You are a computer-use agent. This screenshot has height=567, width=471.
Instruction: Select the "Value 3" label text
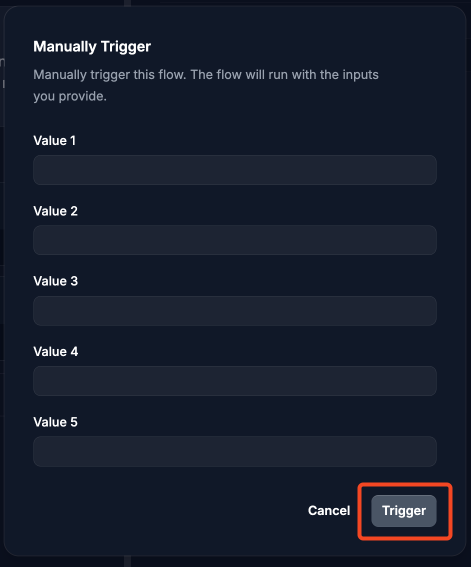coord(55,281)
